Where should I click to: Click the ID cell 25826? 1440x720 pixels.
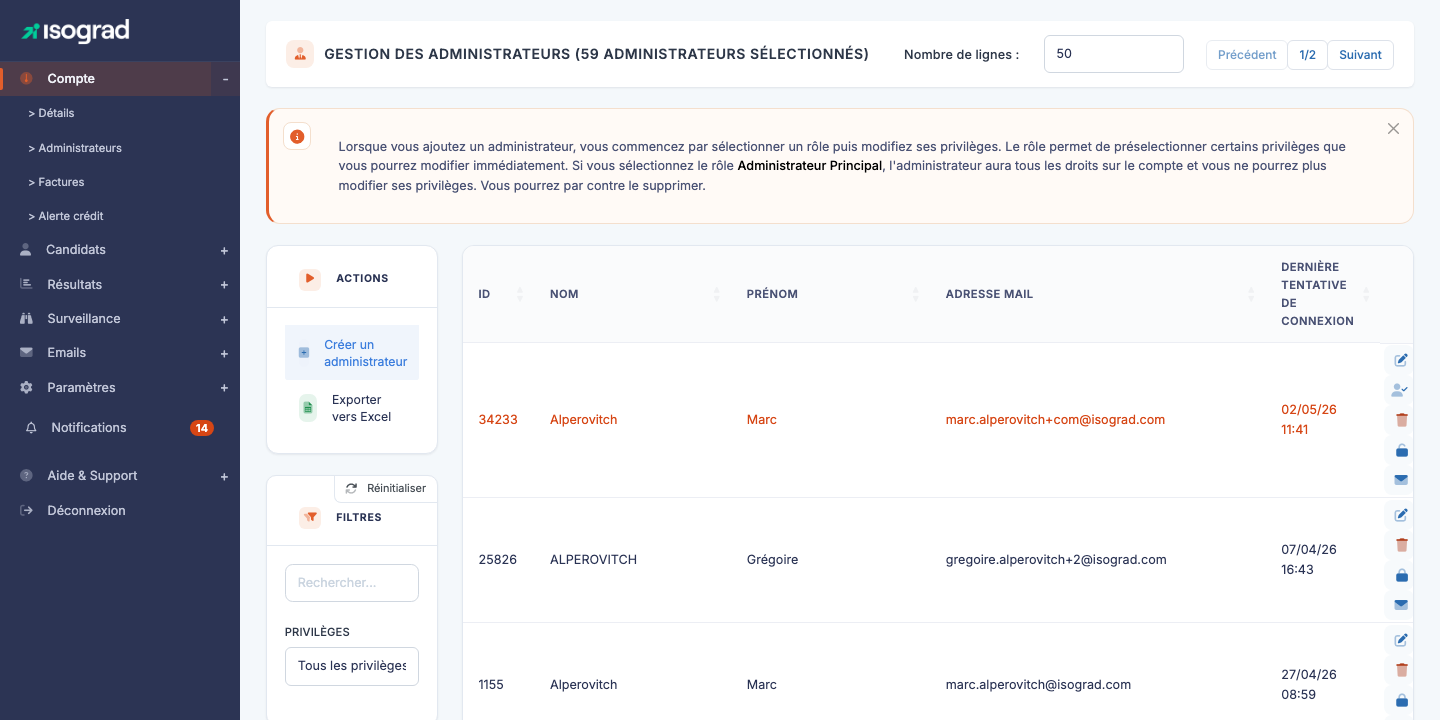pyautogui.click(x=498, y=560)
